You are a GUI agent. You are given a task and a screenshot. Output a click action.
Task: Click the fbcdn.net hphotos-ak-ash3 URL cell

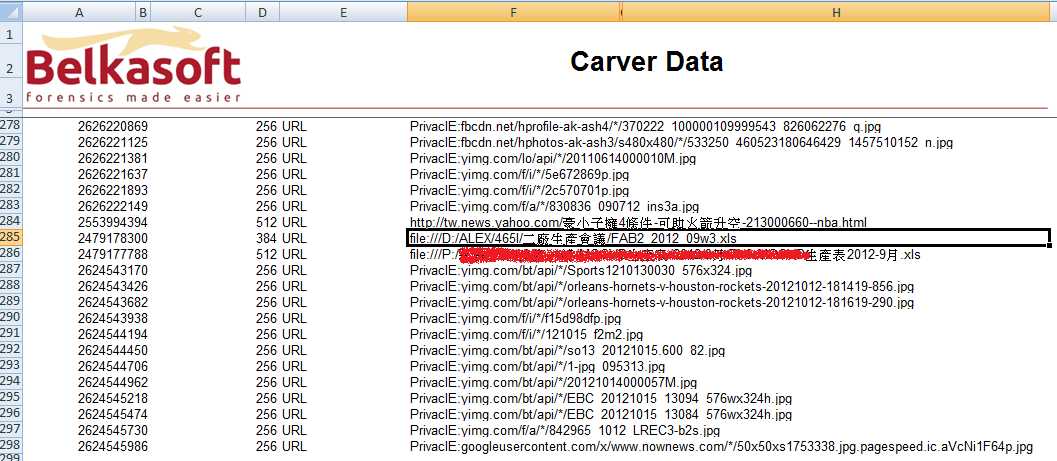coord(681,142)
